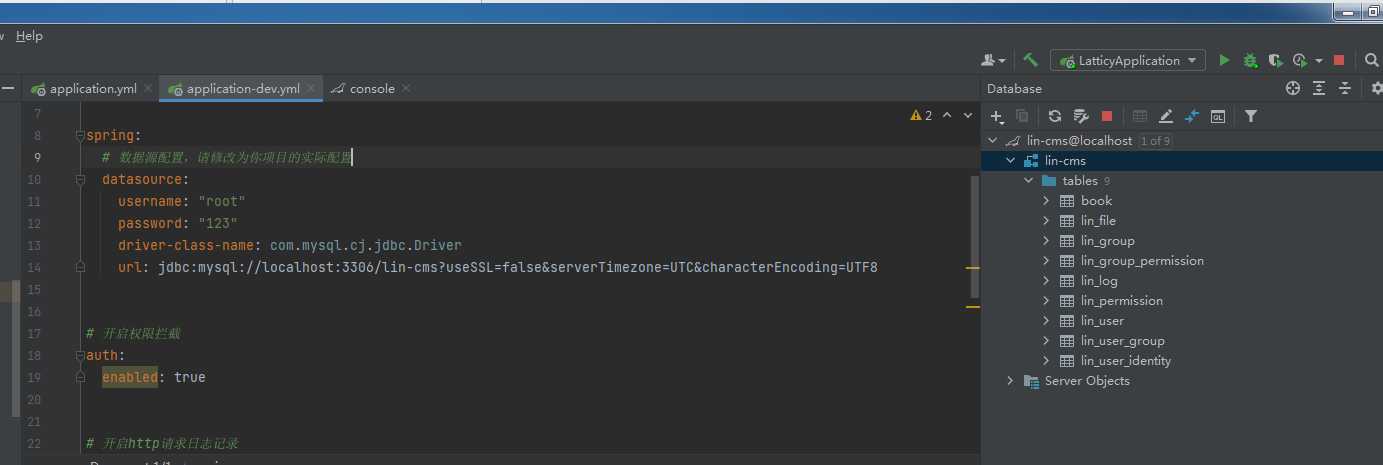Start debugging with the green bug icon

(x=1250, y=60)
